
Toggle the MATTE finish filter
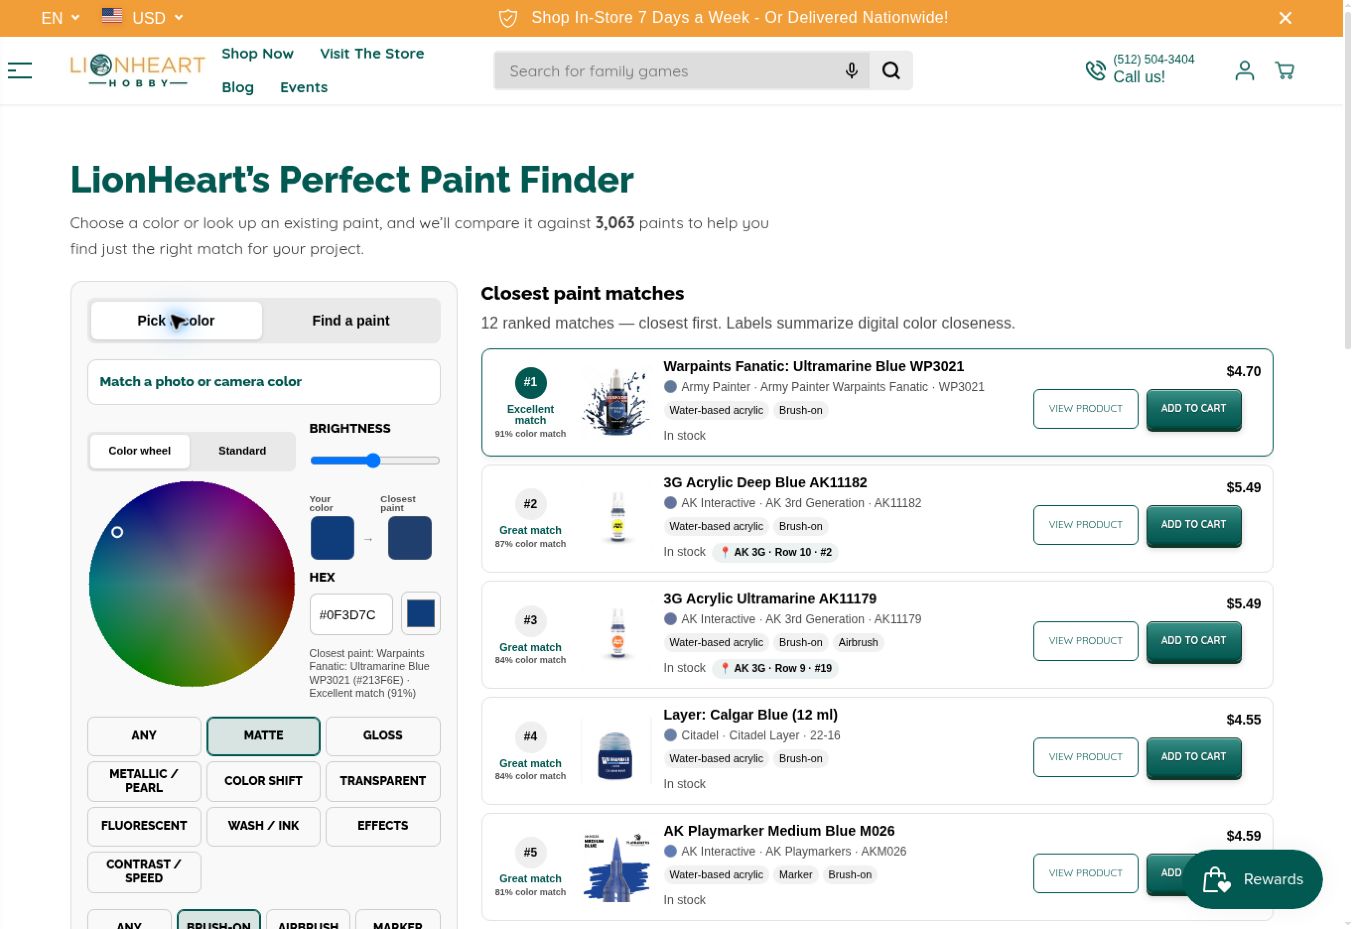264,736
